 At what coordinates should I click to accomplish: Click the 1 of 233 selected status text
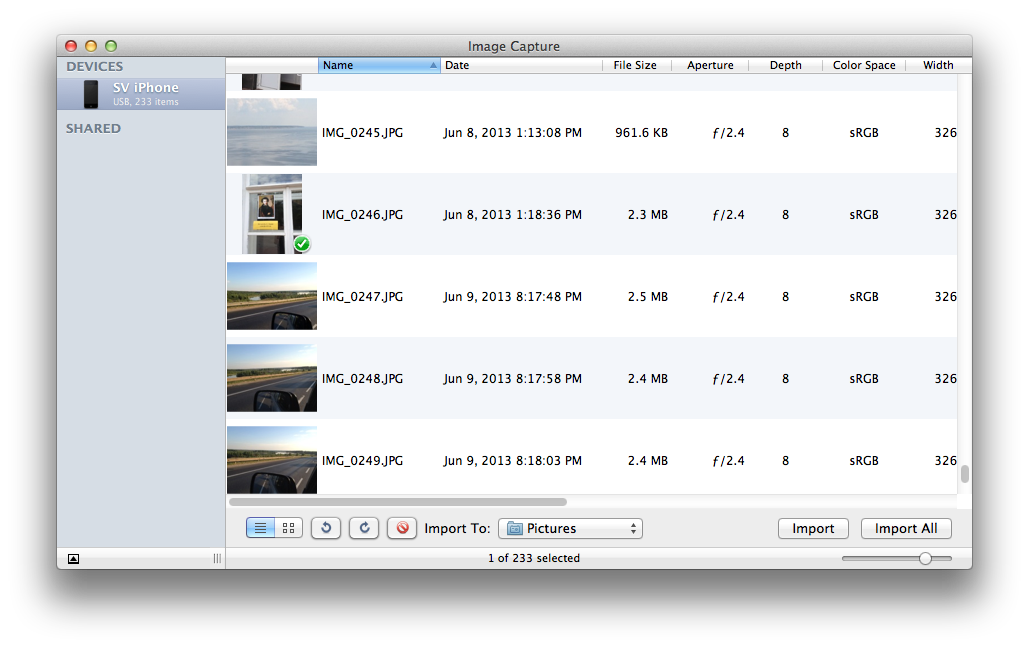534,558
